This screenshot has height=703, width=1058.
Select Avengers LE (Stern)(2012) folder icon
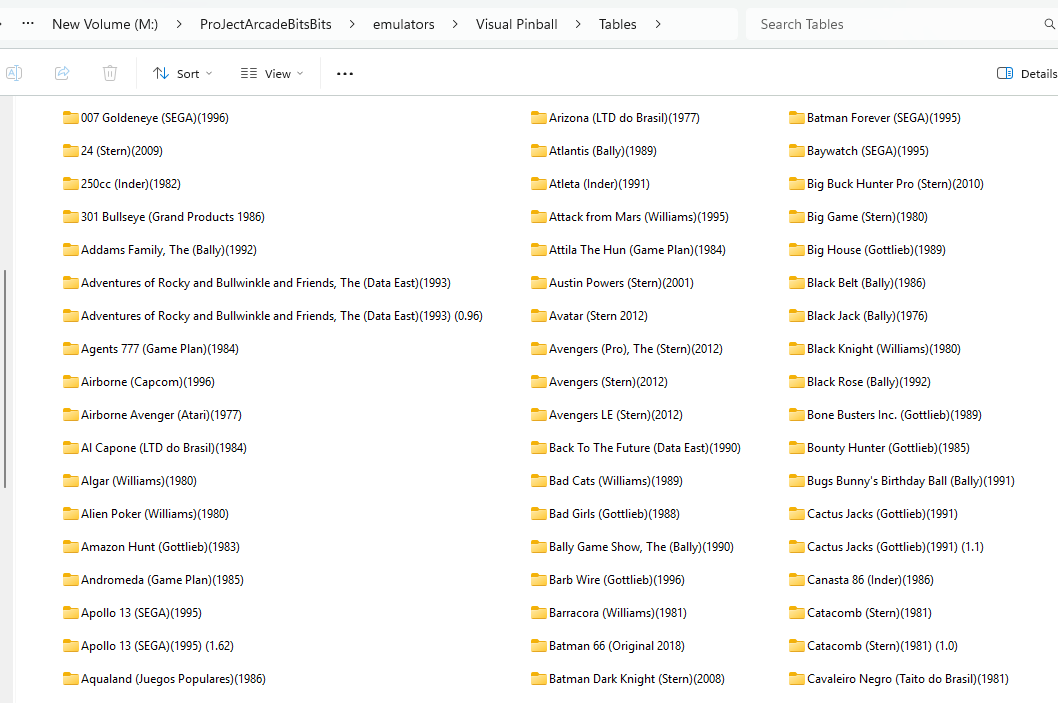538,415
